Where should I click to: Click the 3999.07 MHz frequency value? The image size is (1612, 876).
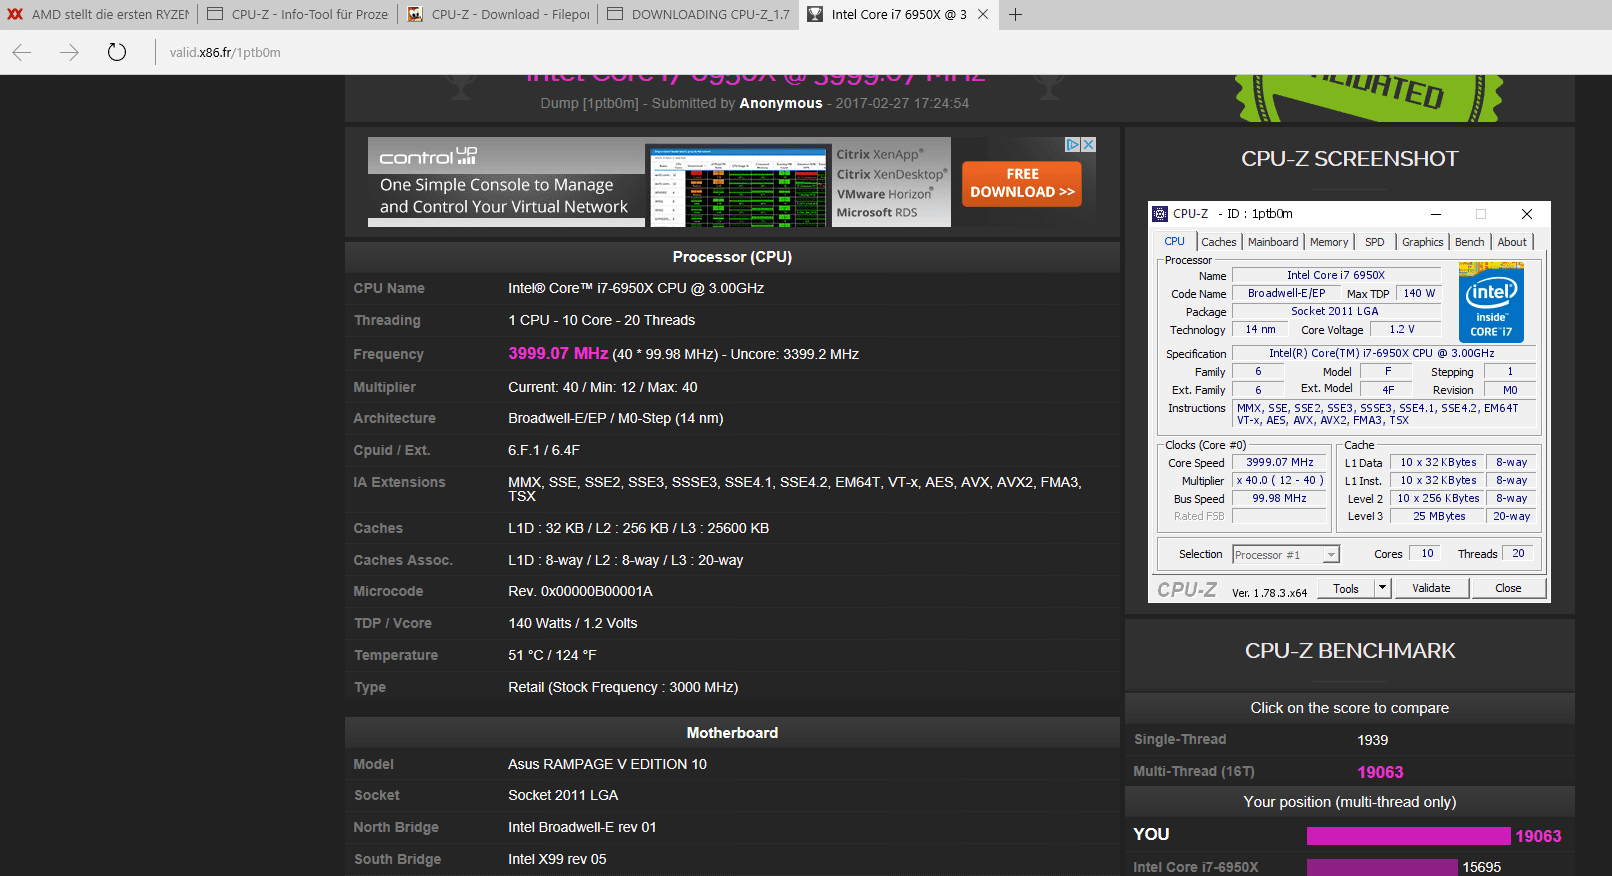[558, 353]
